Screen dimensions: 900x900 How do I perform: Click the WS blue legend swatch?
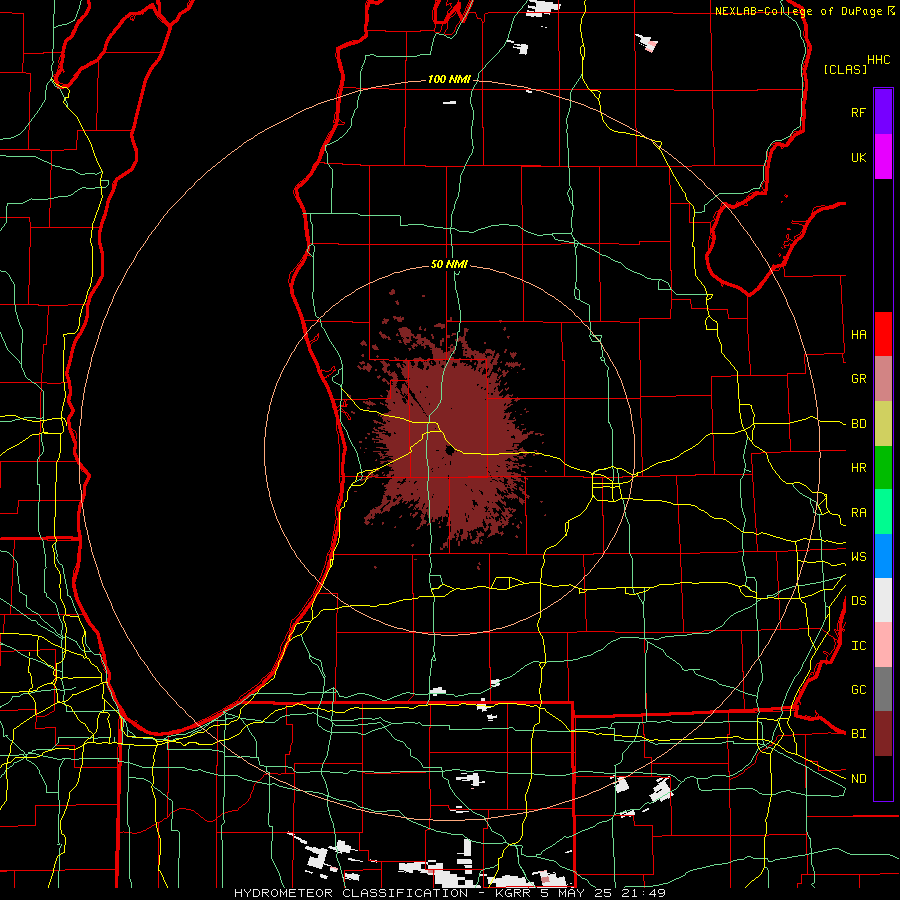click(883, 556)
